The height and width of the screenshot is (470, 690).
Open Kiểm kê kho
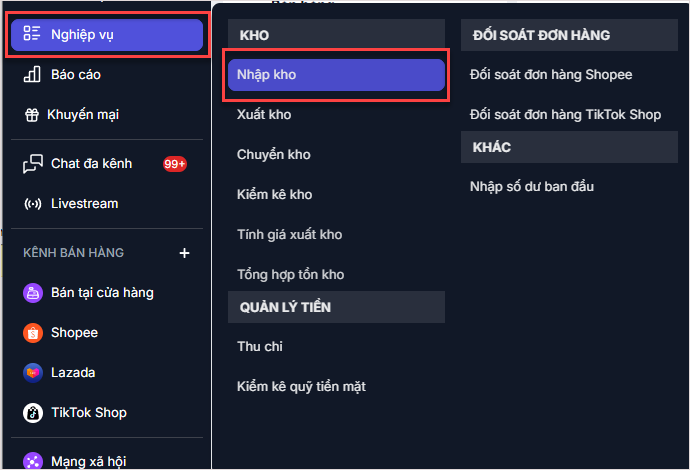coord(274,195)
